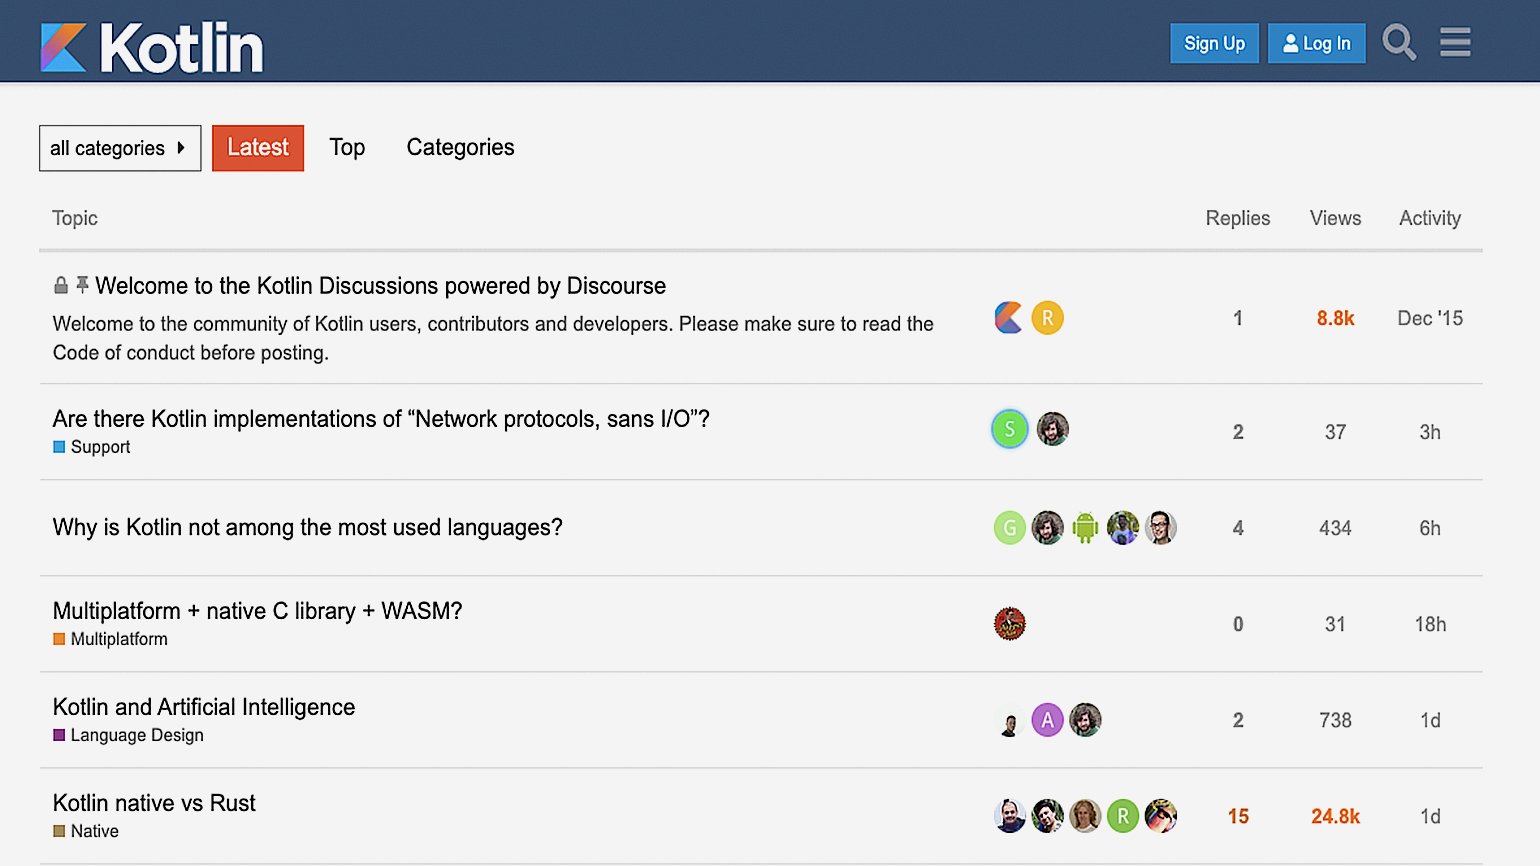This screenshot has width=1540, height=866.
Task: Open the hamburger menu icon
Action: [1454, 43]
